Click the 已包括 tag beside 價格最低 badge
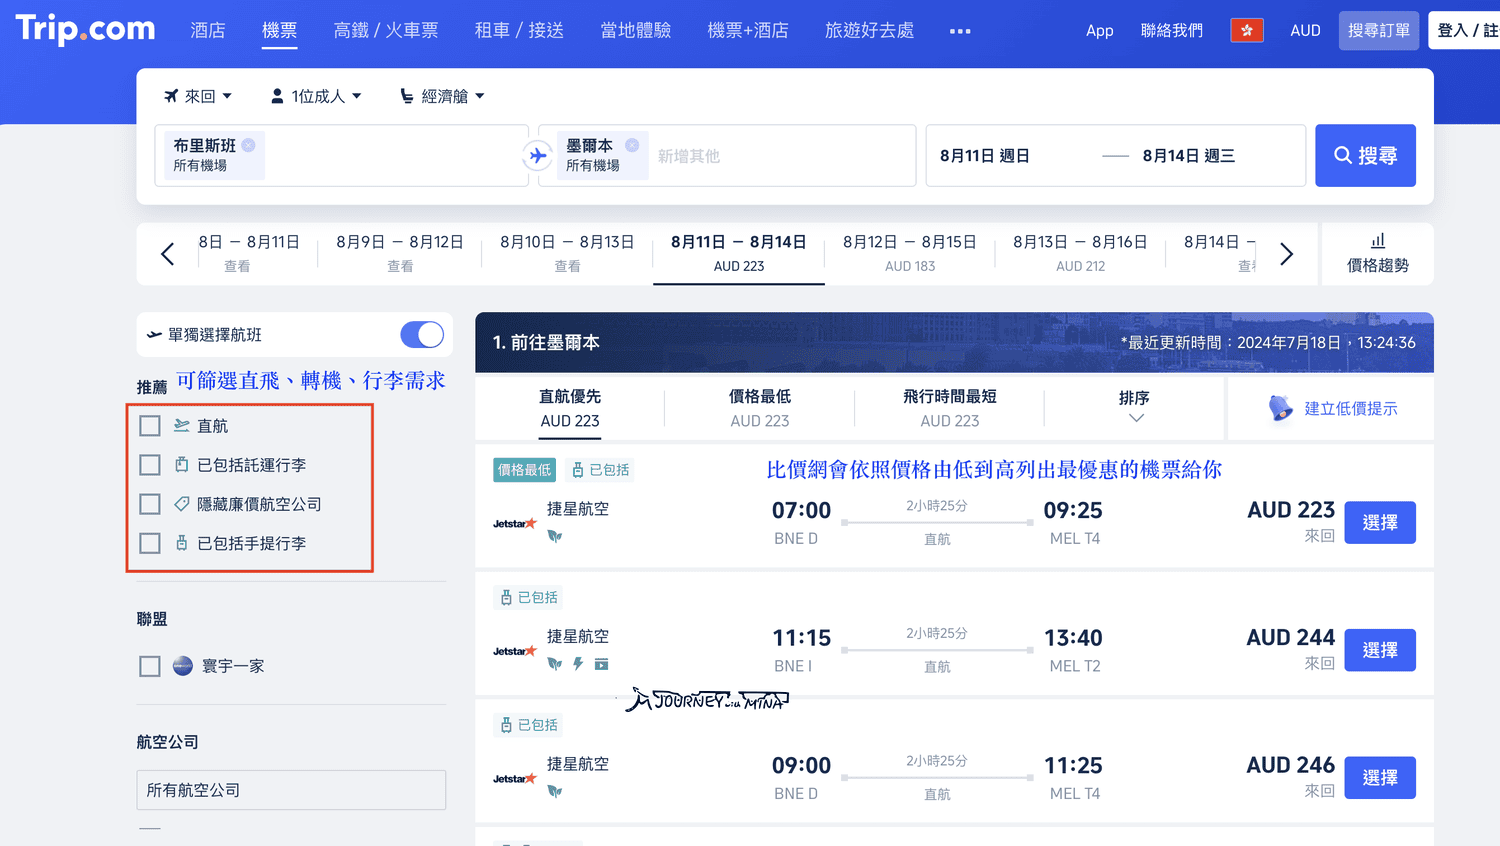Image resolution: width=1500 pixels, height=846 pixels. 601,470
